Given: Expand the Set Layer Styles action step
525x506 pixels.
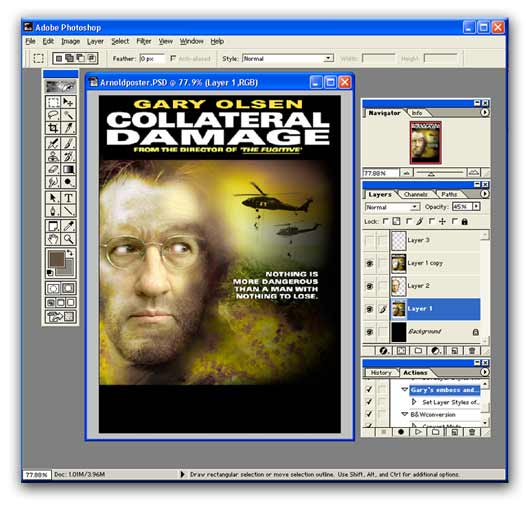Looking at the screenshot, I should [x=414, y=402].
